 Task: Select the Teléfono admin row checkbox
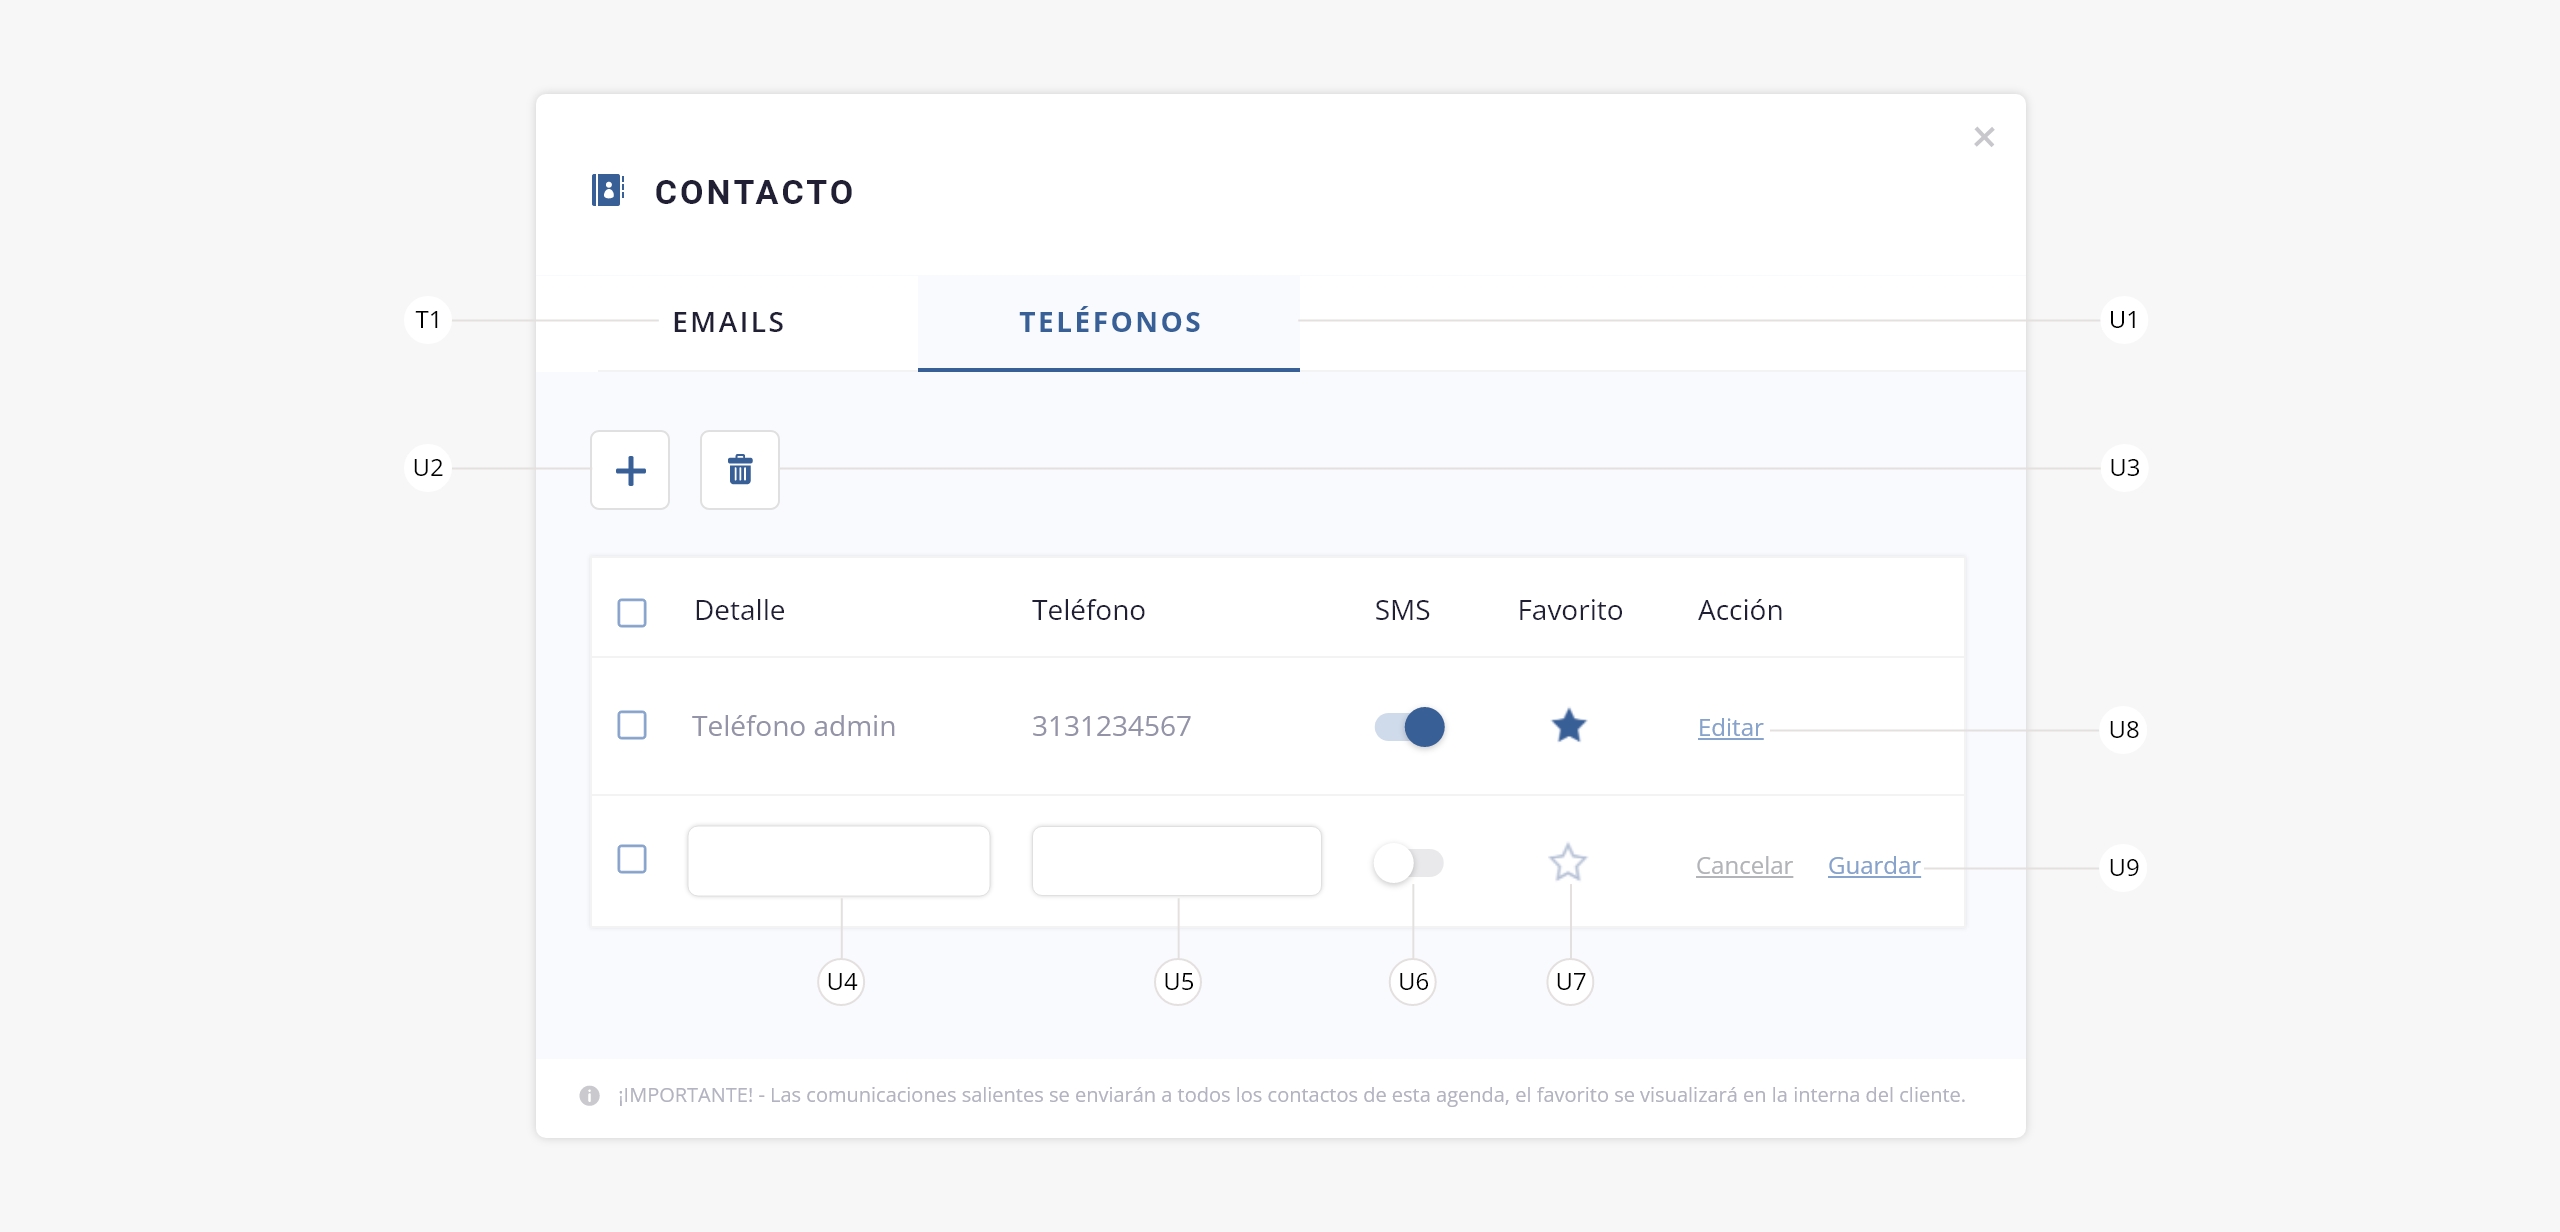point(632,725)
